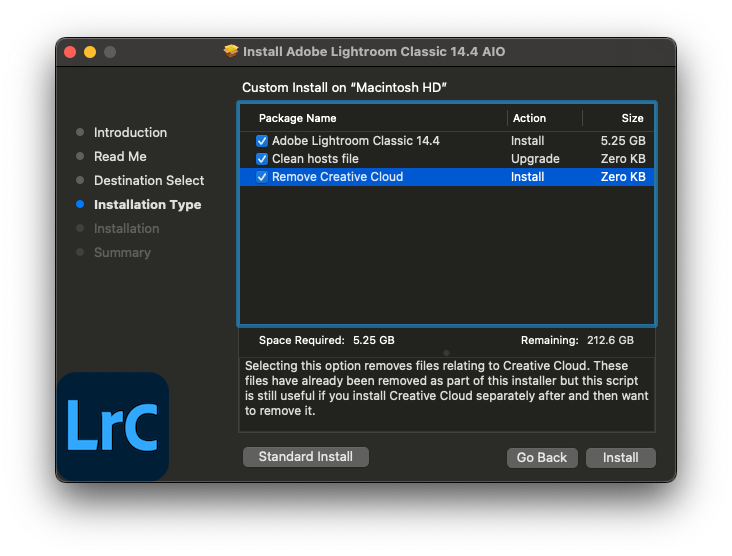Click the bullet beside Destination Select
Image resolution: width=732 pixels, height=556 pixels.
[x=80, y=181]
